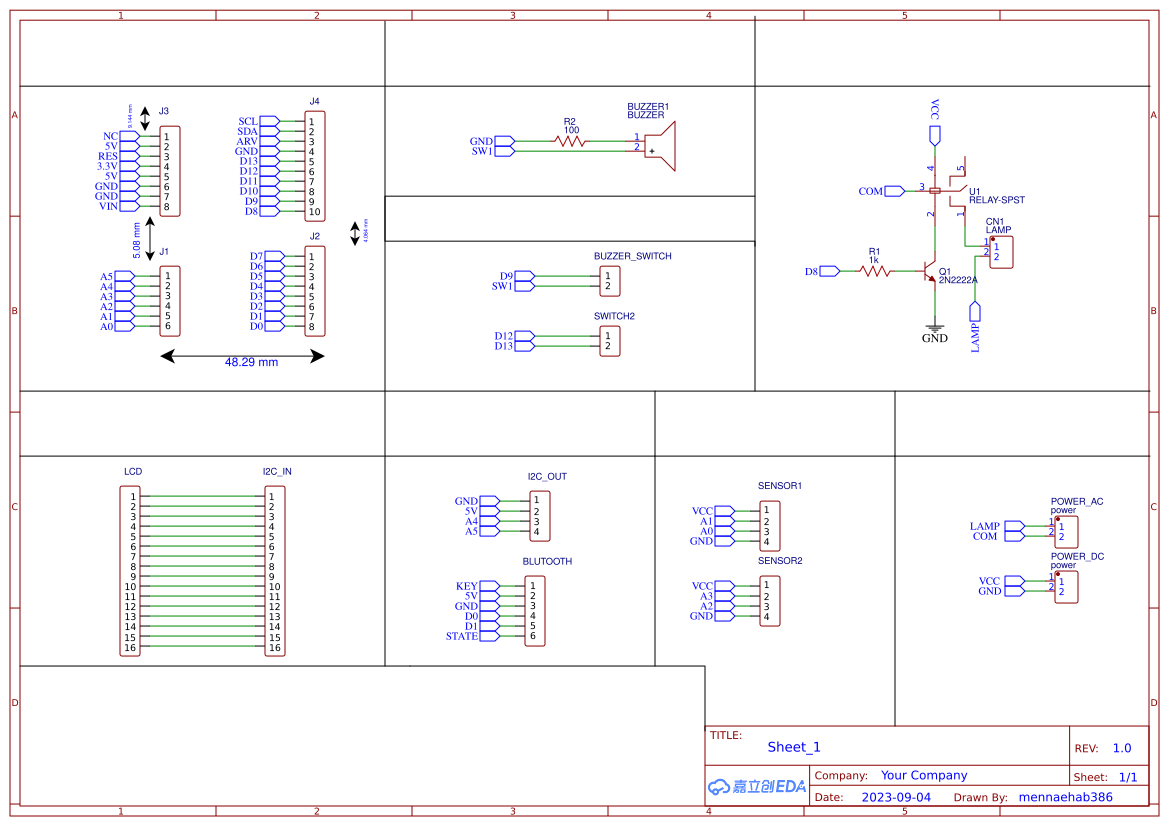Screen dimensions: 1169x826
Task: Click the R1 1k resistor symbol
Action: click(x=874, y=271)
